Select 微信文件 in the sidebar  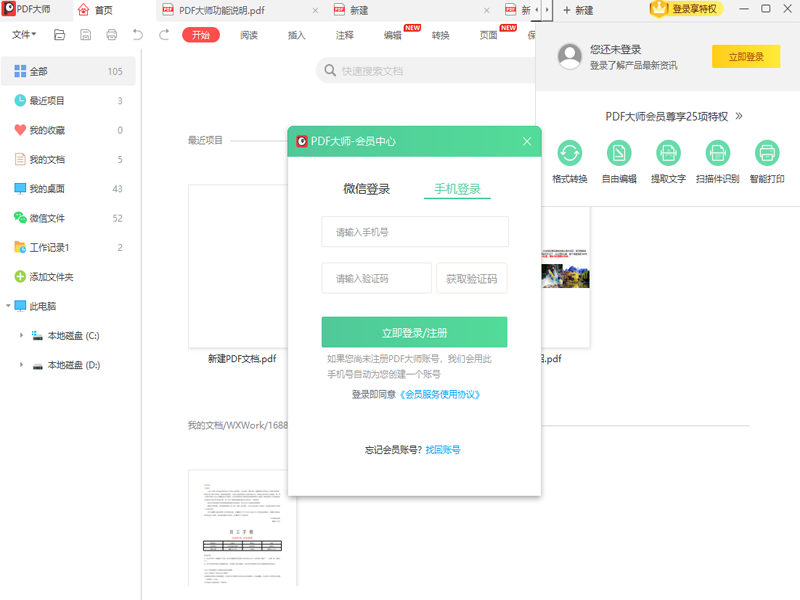click(x=49, y=218)
